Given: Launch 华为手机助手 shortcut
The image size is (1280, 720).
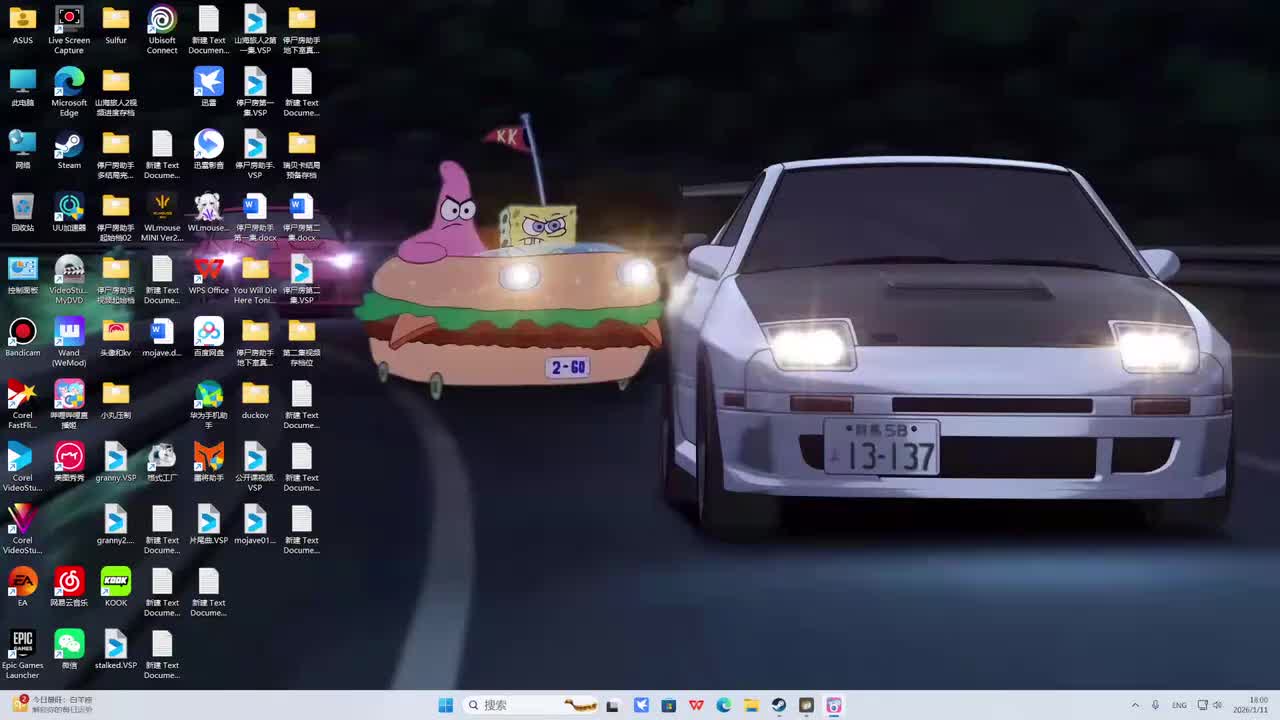Looking at the screenshot, I should pos(209,405).
